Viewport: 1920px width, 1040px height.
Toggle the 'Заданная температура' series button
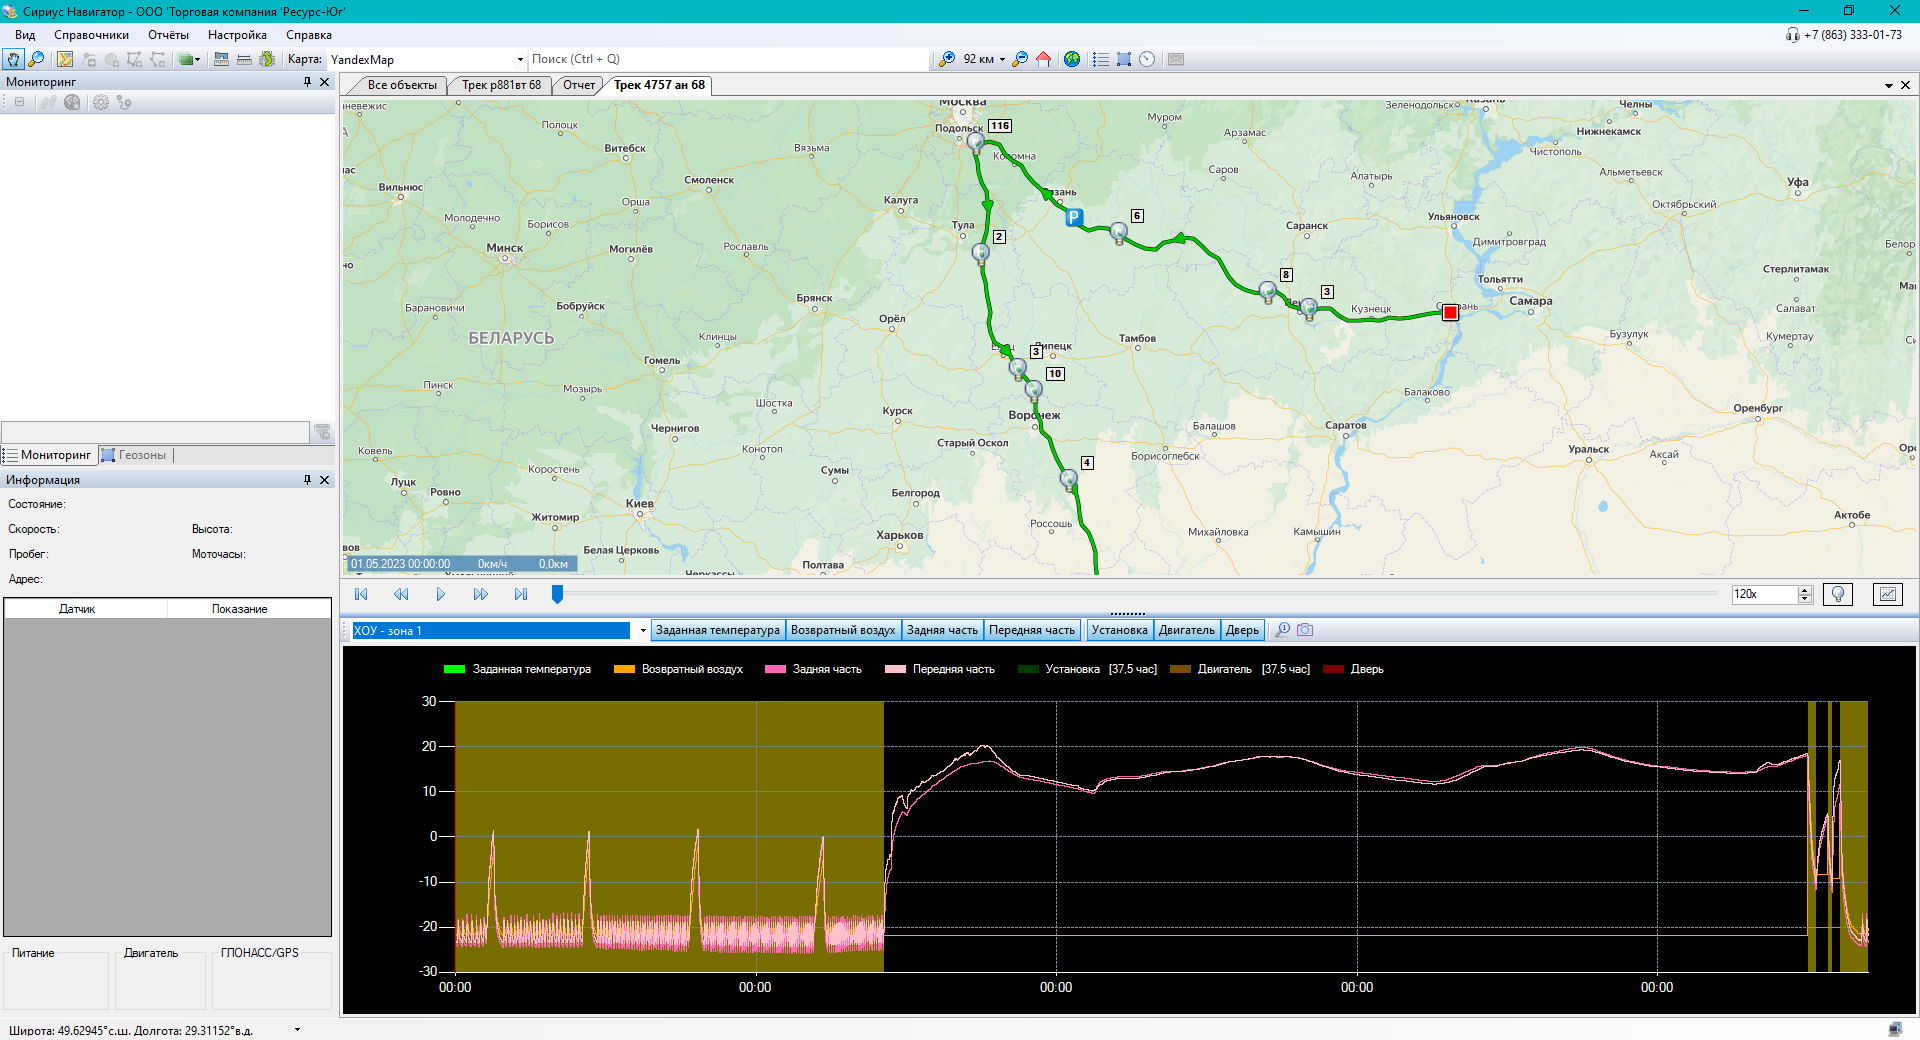[x=717, y=630]
